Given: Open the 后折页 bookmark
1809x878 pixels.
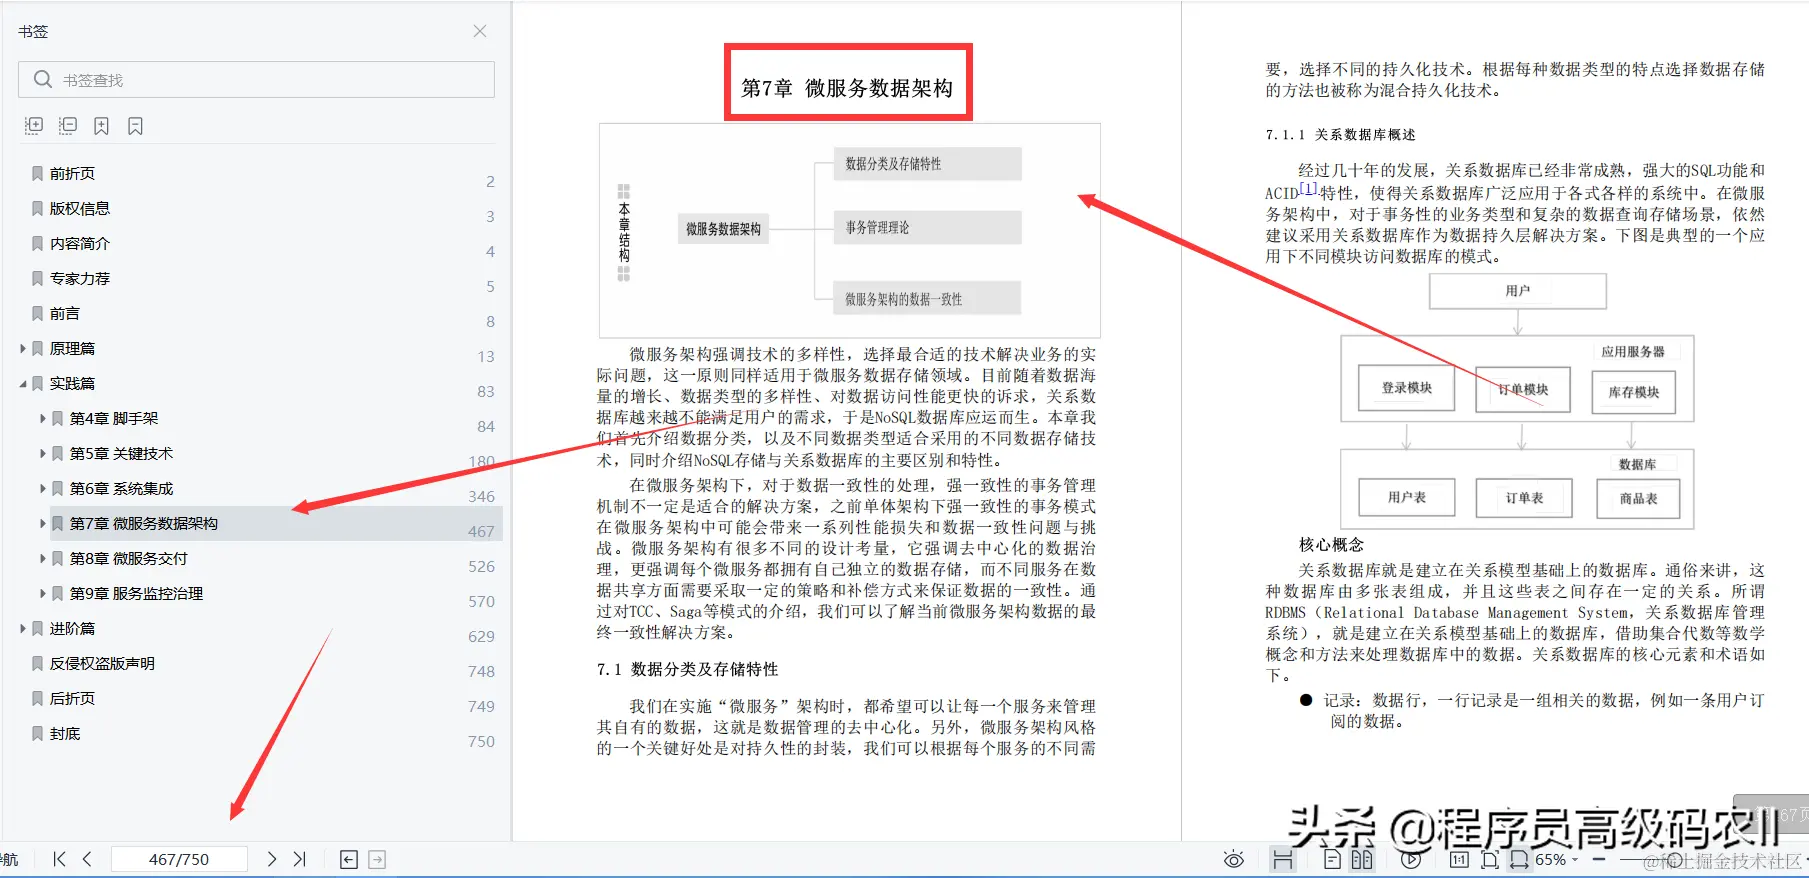Looking at the screenshot, I should [72, 698].
